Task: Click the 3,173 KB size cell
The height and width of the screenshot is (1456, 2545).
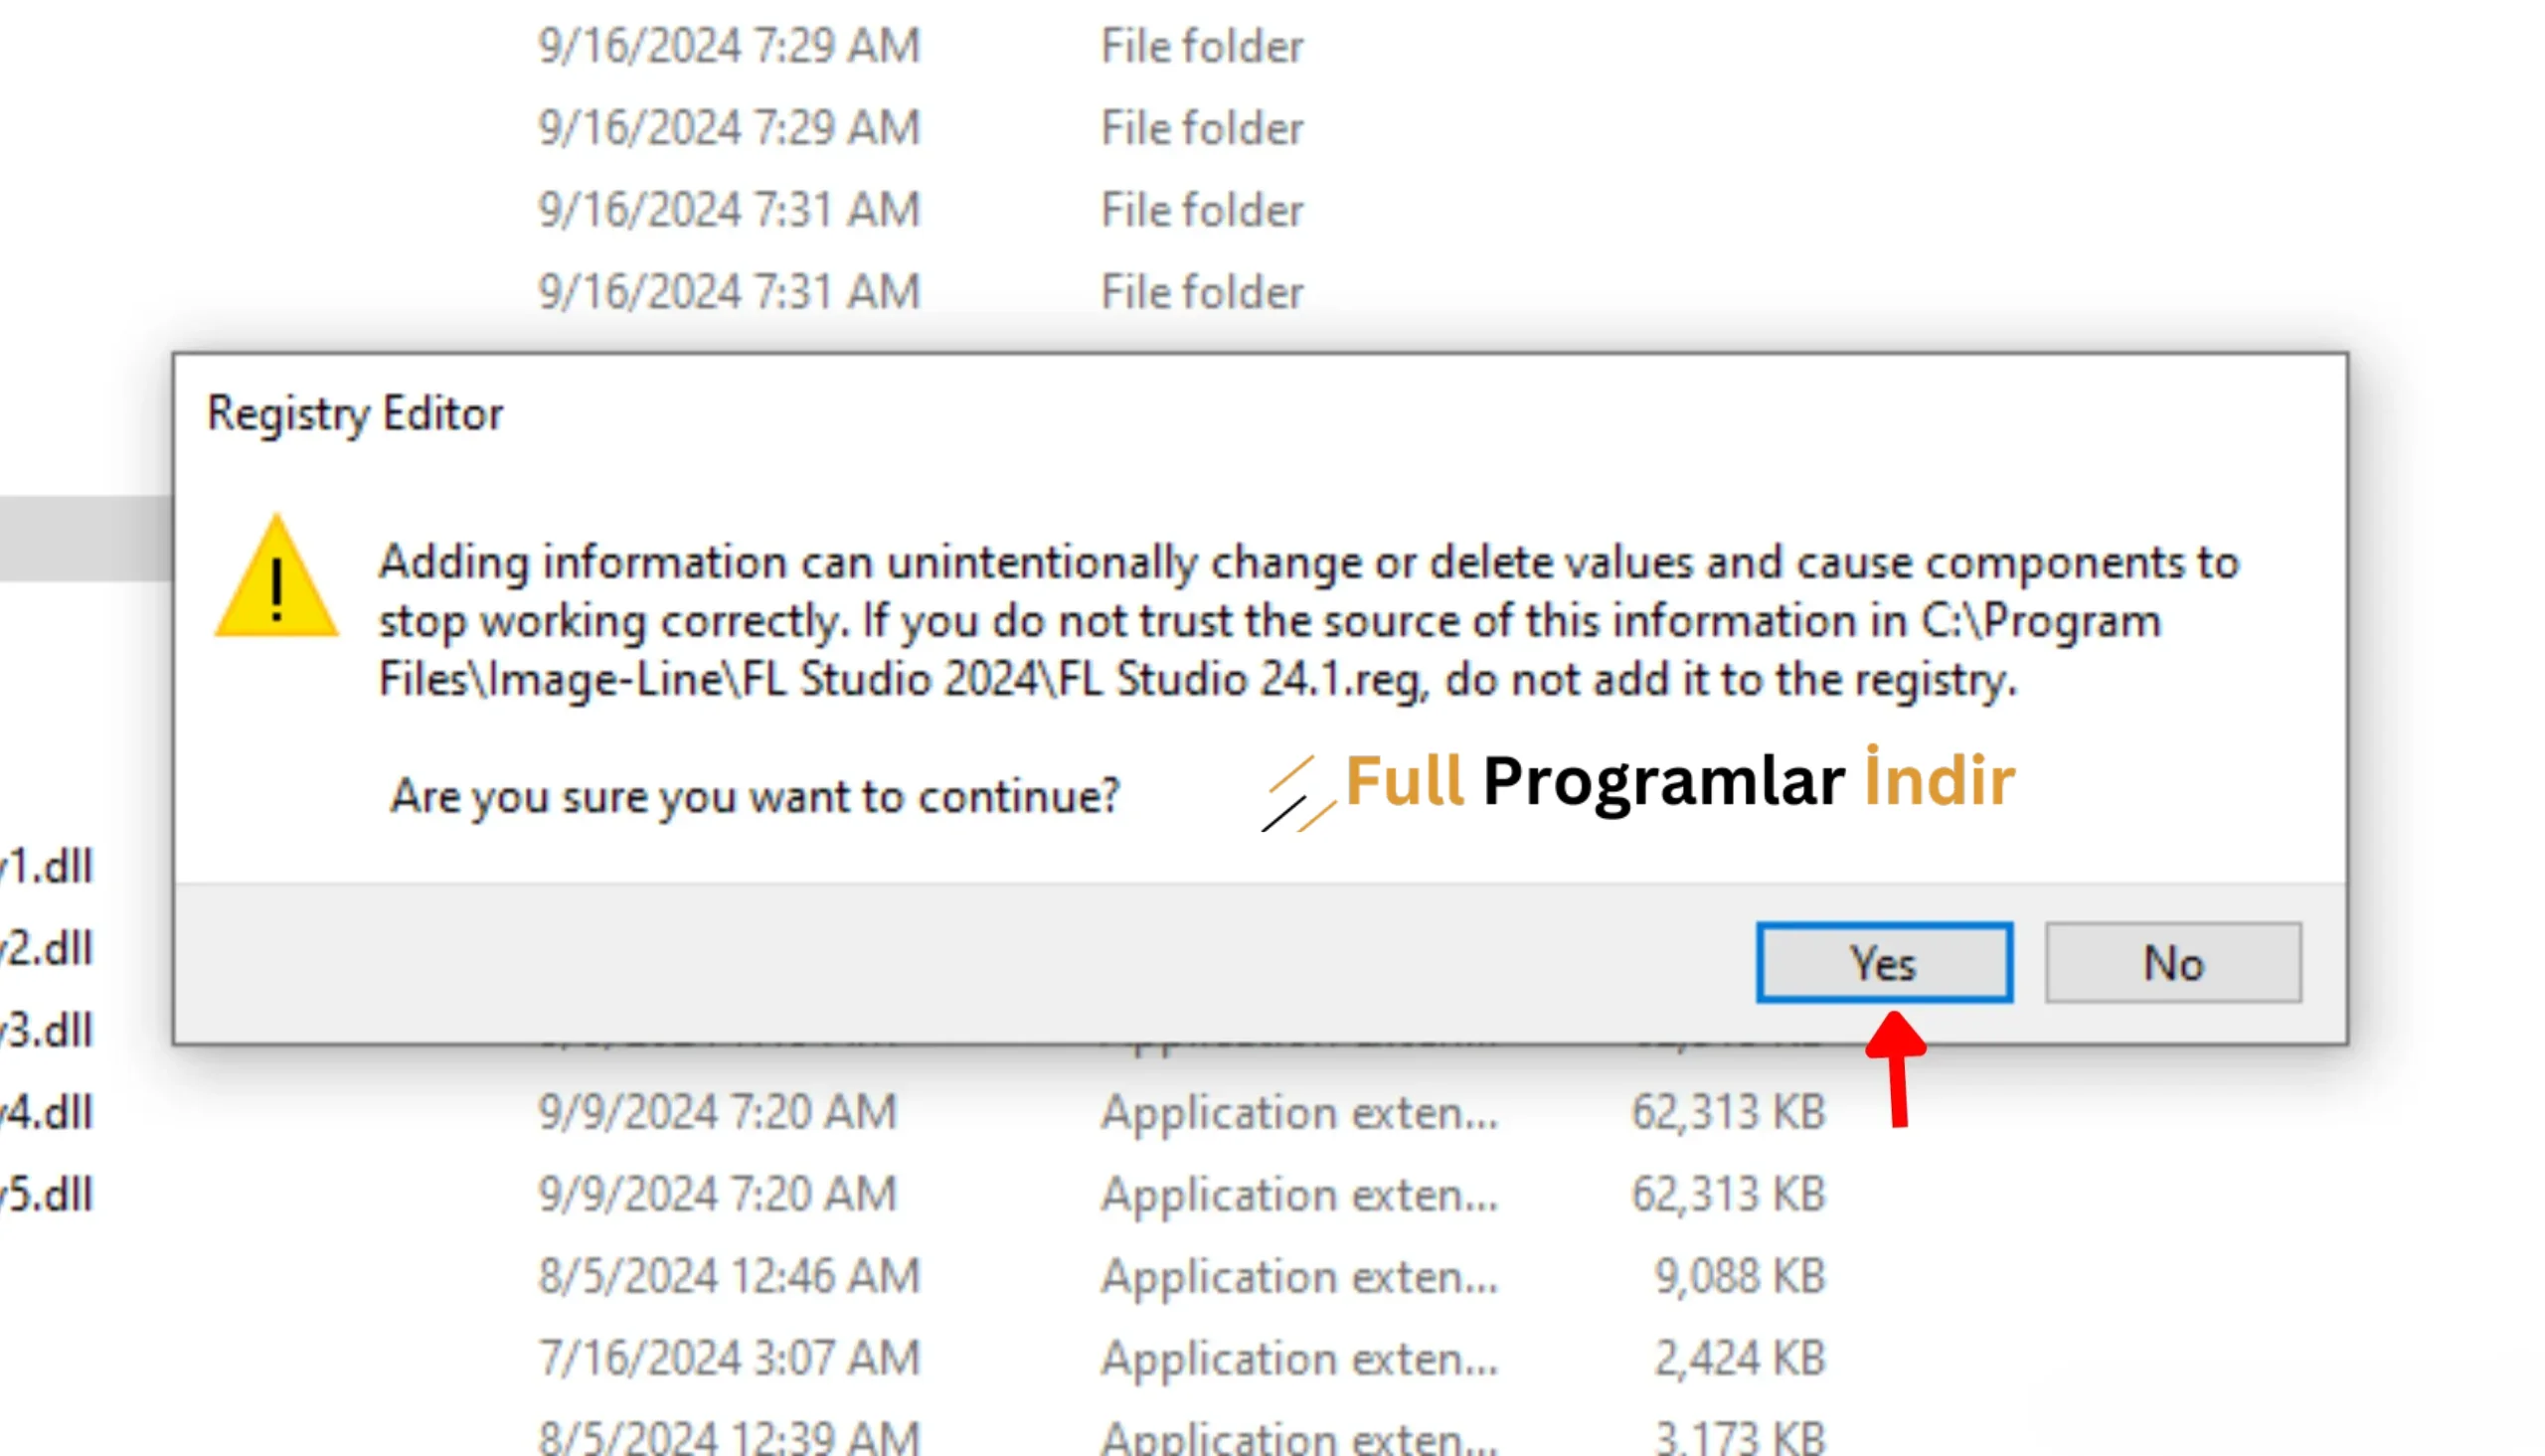Action: (x=1740, y=1438)
